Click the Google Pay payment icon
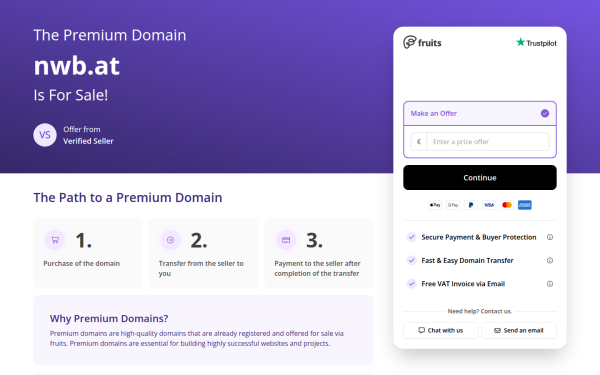Screen dimensions: 600x375 [453, 205]
